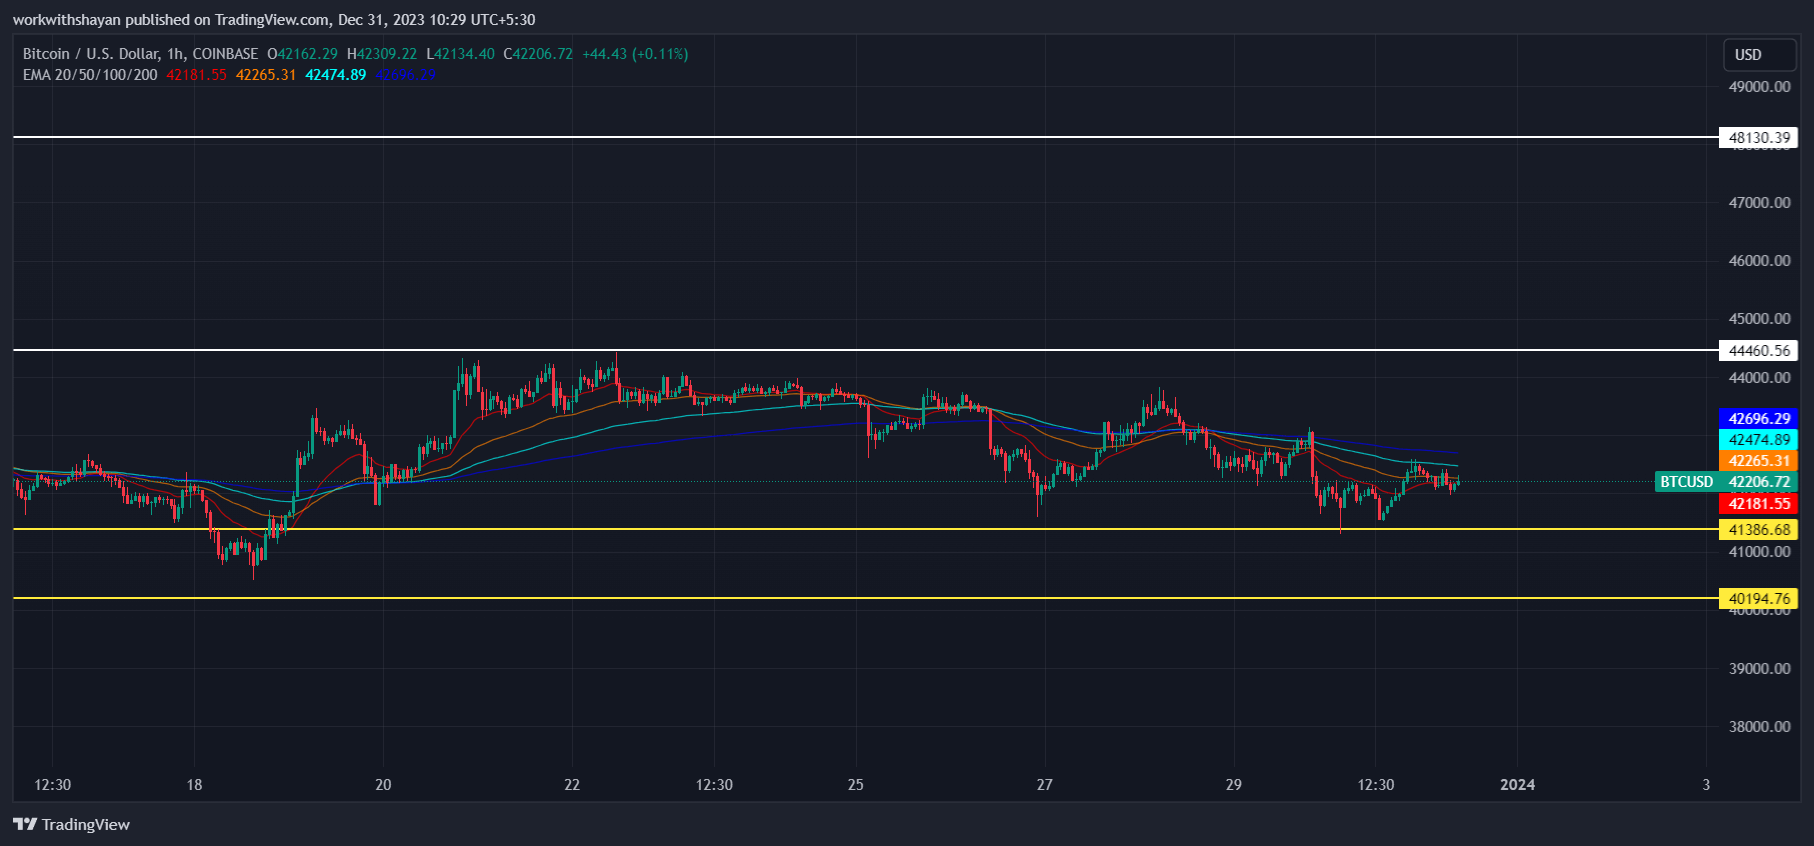Screen dimensions: 1814x846
Task: Click the high value H42309.22
Action: pyautogui.click(x=382, y=54)
